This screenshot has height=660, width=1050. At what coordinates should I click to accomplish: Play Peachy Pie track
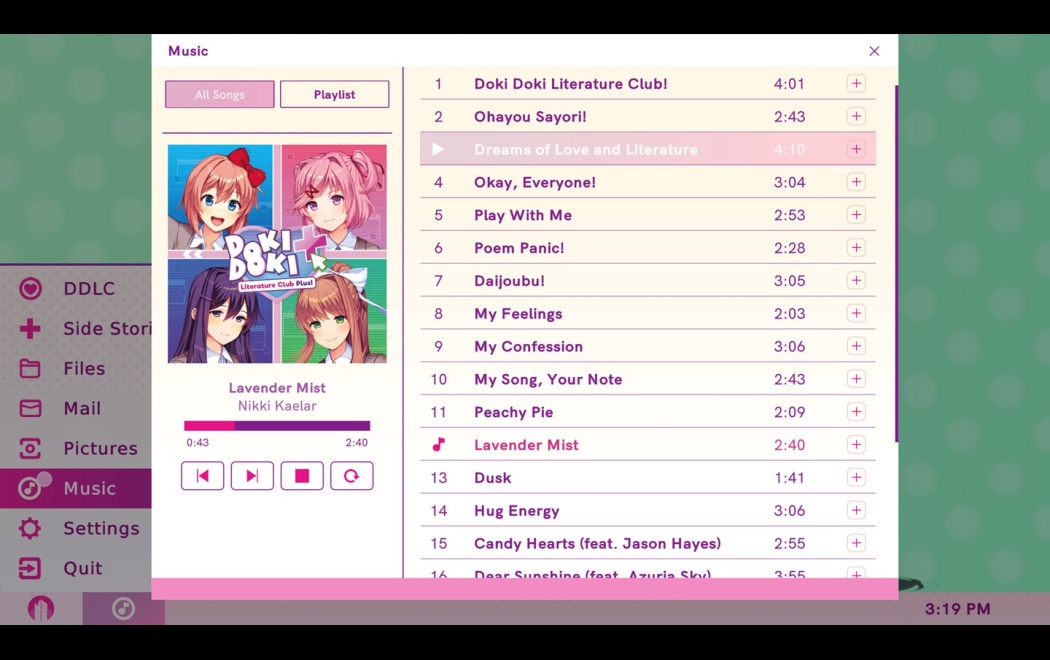[x=648, y=412]
